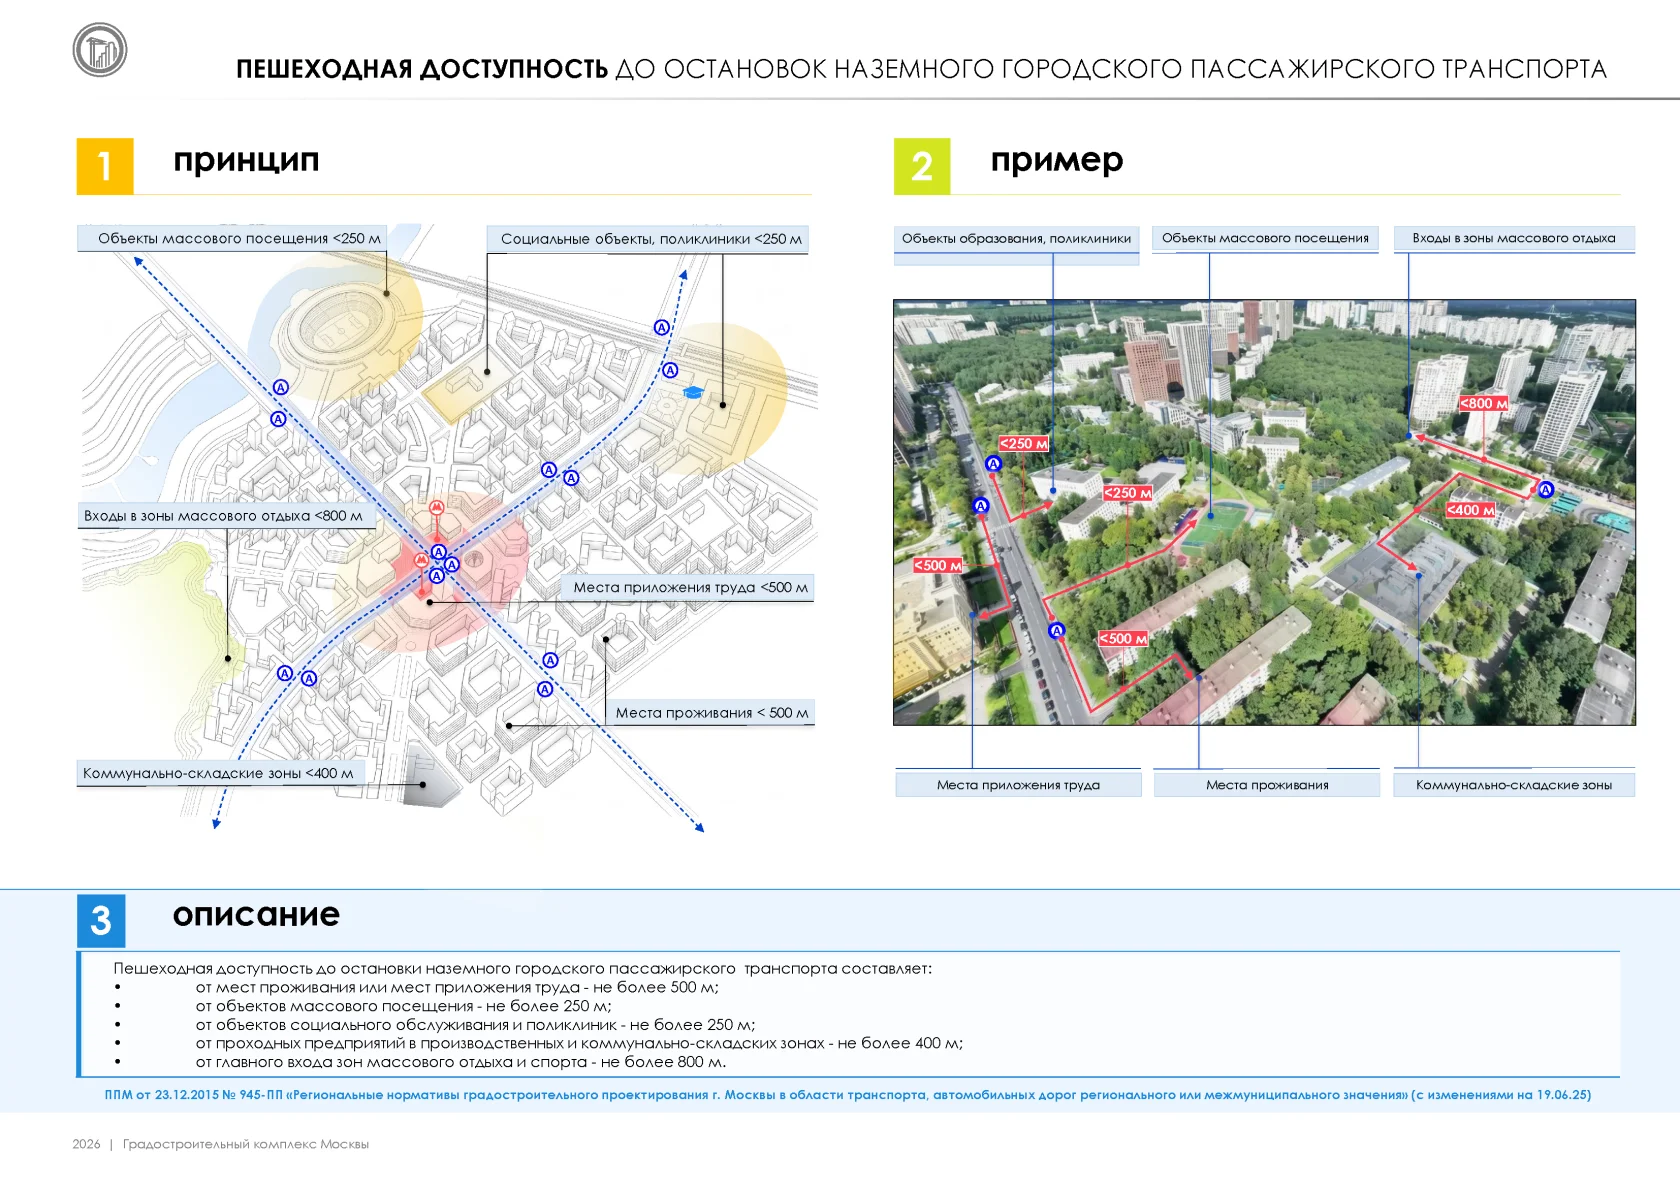Viewport: 1680px width, 1188px height.
Task: Click the blue graduation cap icon on the diagram
Action: [x=693, y=393]
